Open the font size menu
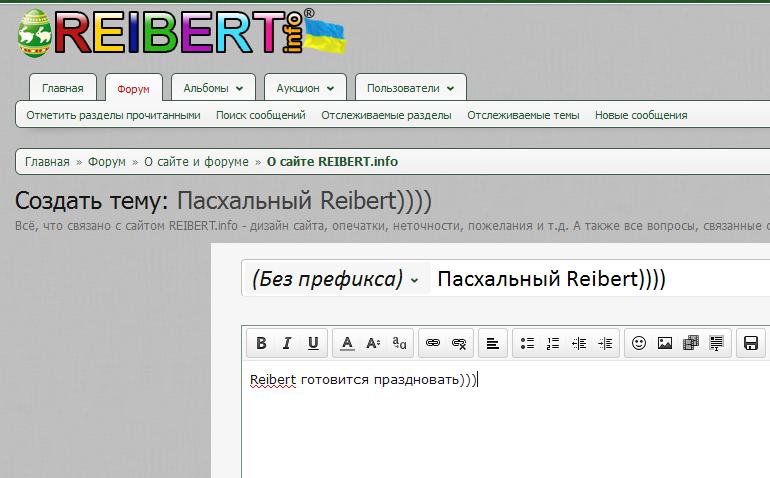The width and height of the screenshot is (770, 478). click(373, 343)
